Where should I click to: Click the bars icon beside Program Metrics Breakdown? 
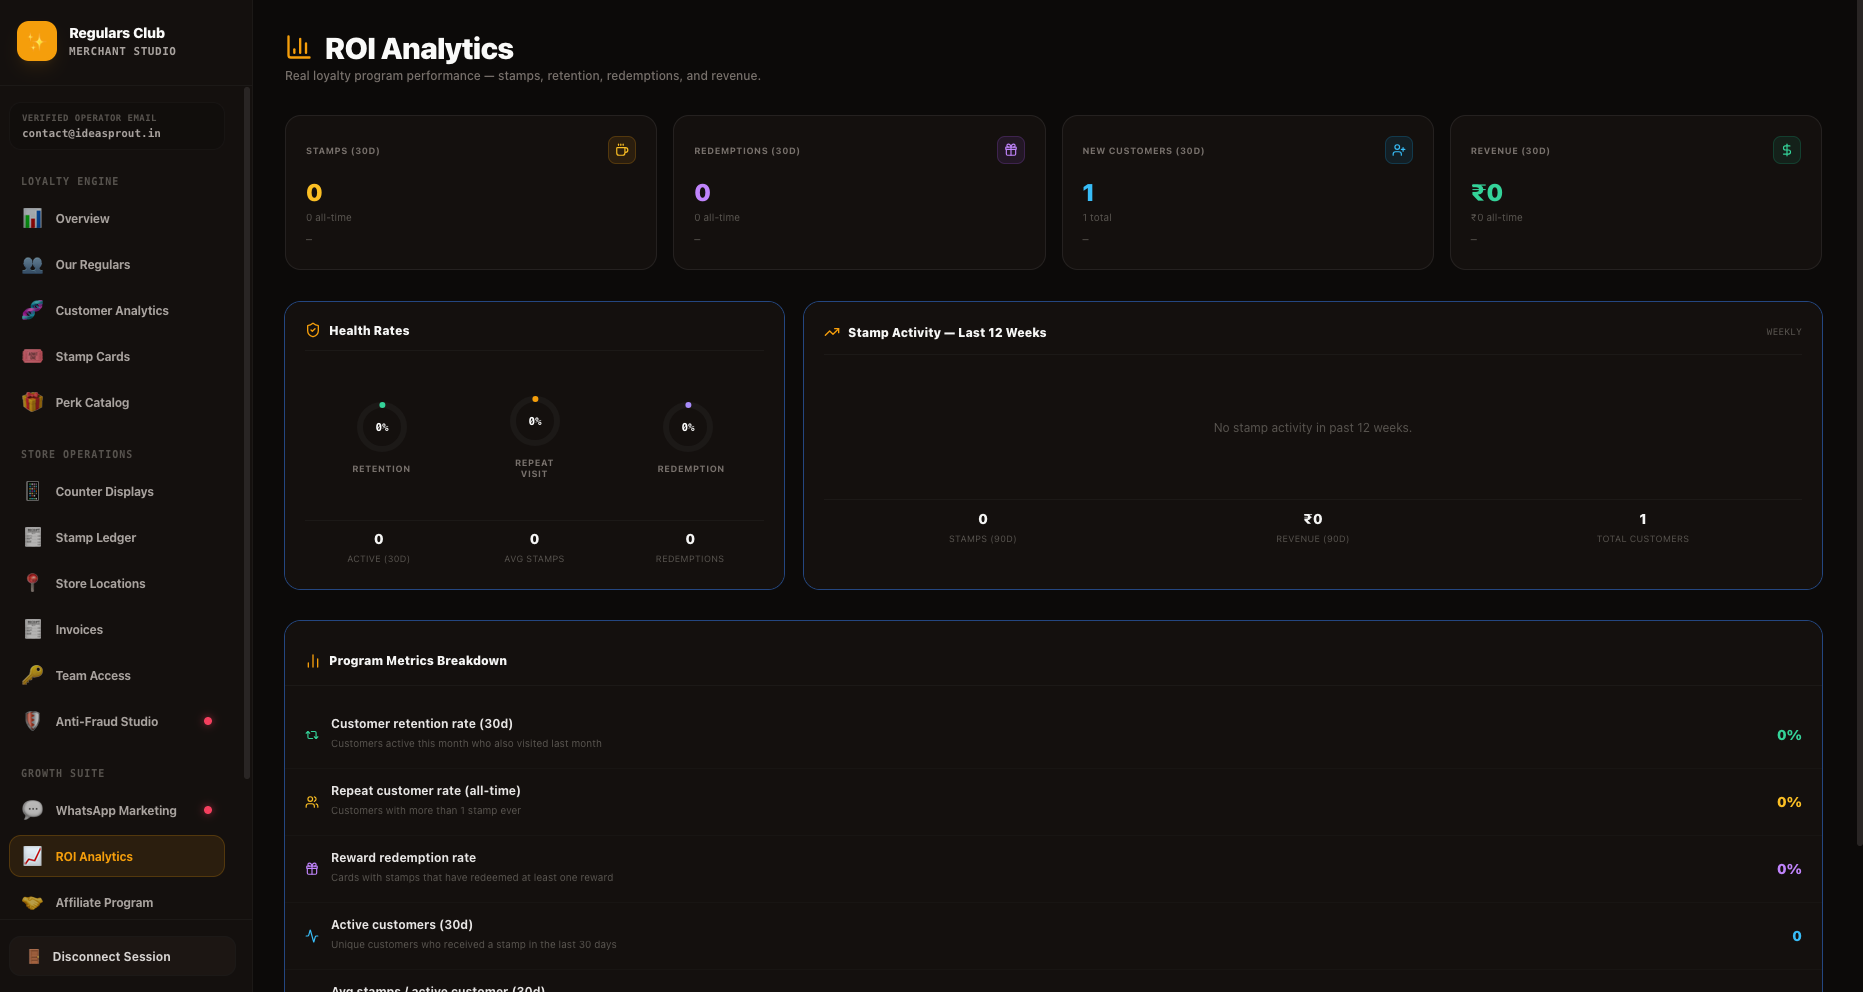click(x=313, y=661)
